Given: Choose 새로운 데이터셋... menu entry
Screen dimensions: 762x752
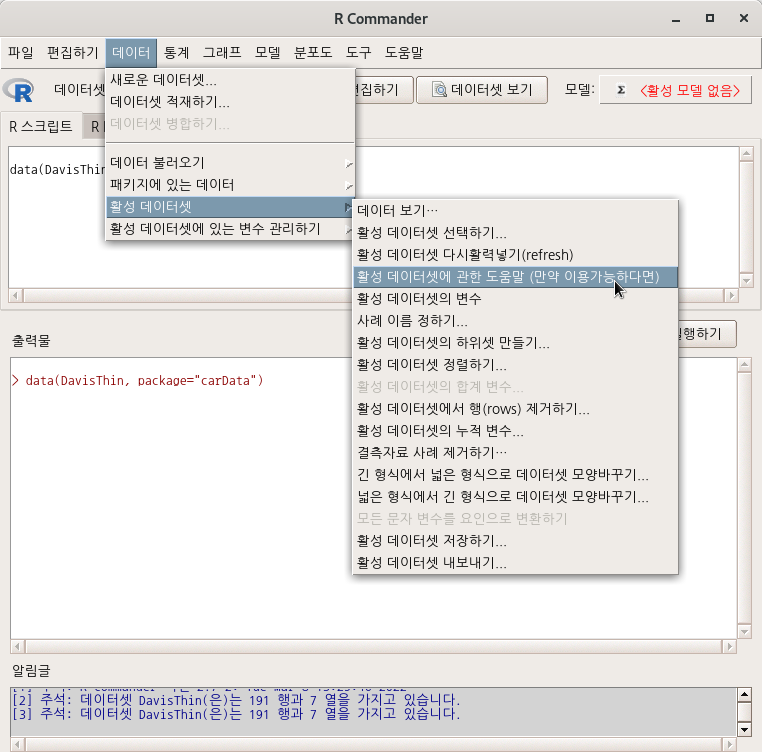Looking at the screenshot, I should pyautogui.click(x=230, y=79).
